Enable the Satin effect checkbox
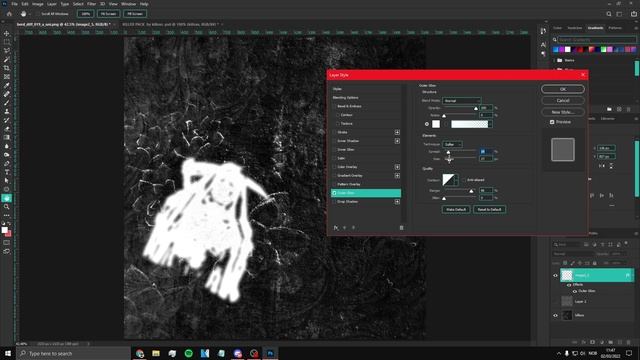Image resolution: width=640 pixels, height=360 pixels. [334, 158]
